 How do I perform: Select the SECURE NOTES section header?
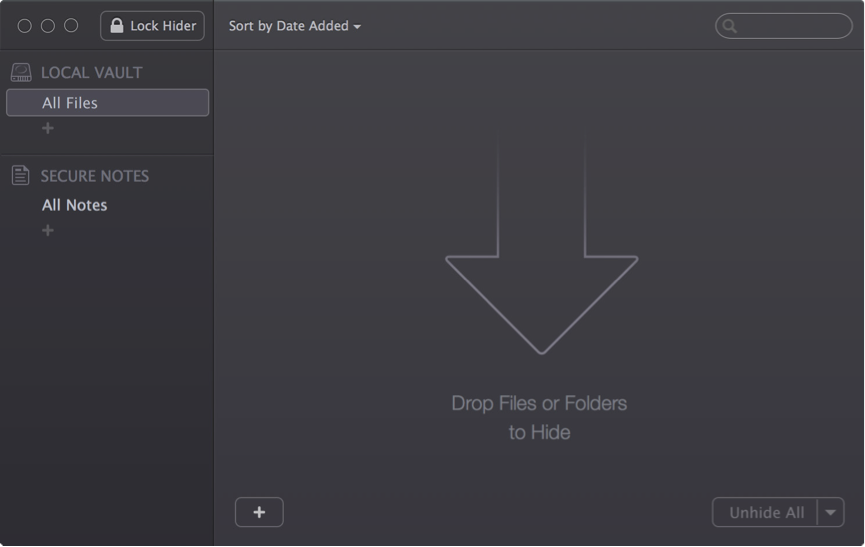pos(95,176)
